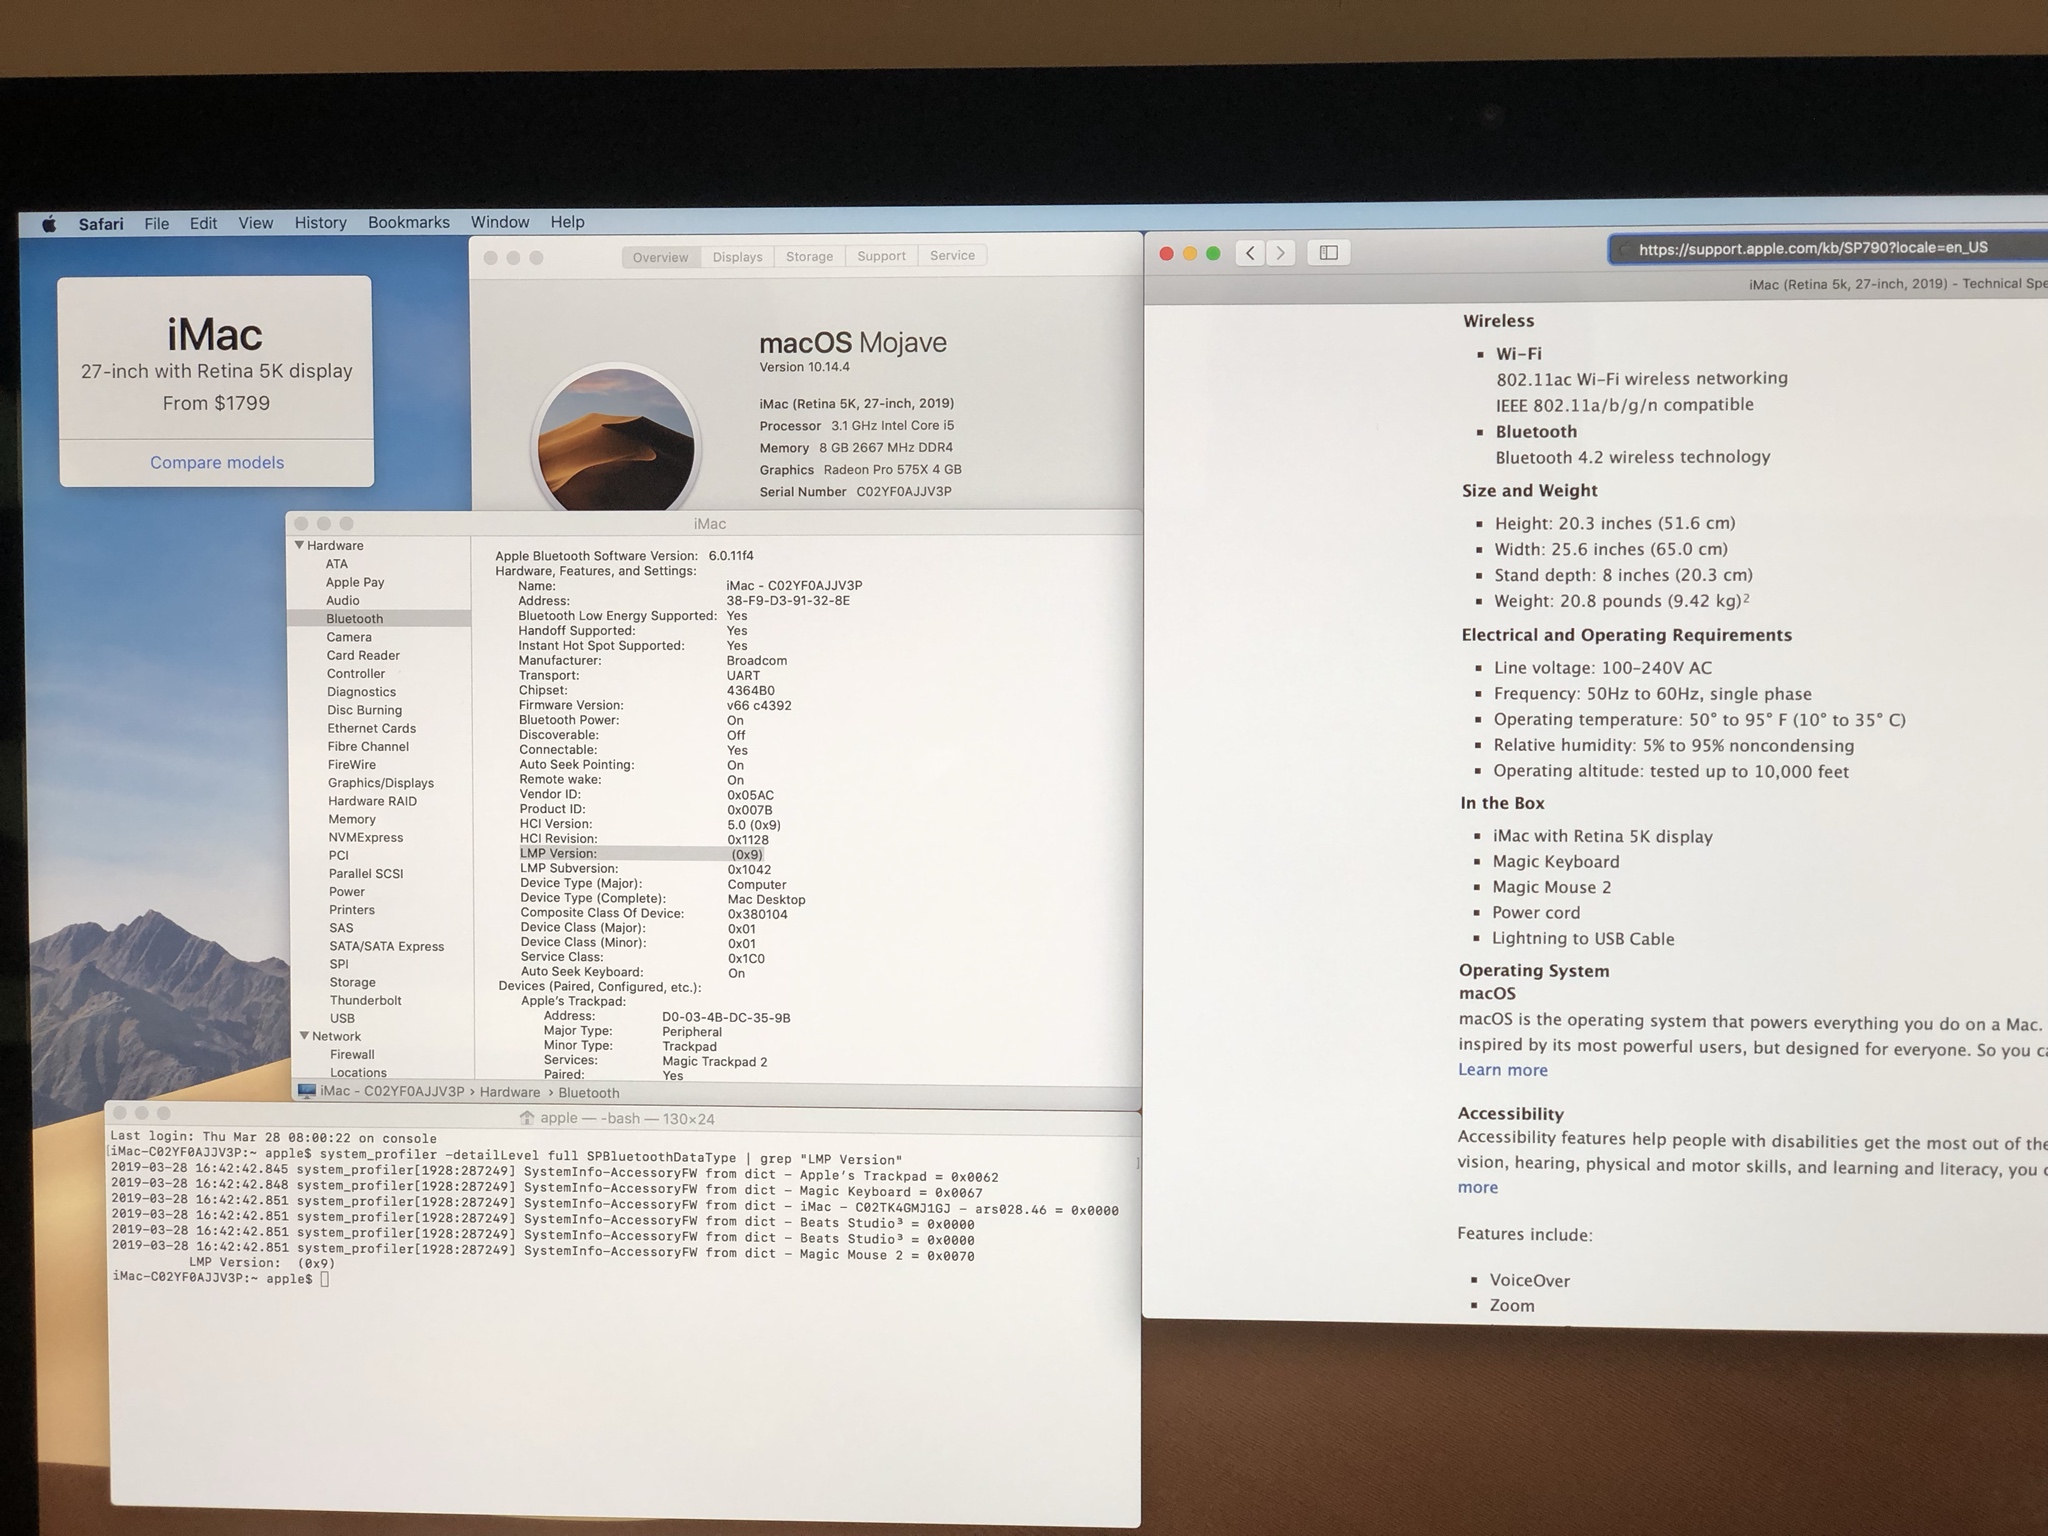Toggle the Safari sidebar button
The height and width of the screenshot is (1536, 2048).
tap(1328, 253)
